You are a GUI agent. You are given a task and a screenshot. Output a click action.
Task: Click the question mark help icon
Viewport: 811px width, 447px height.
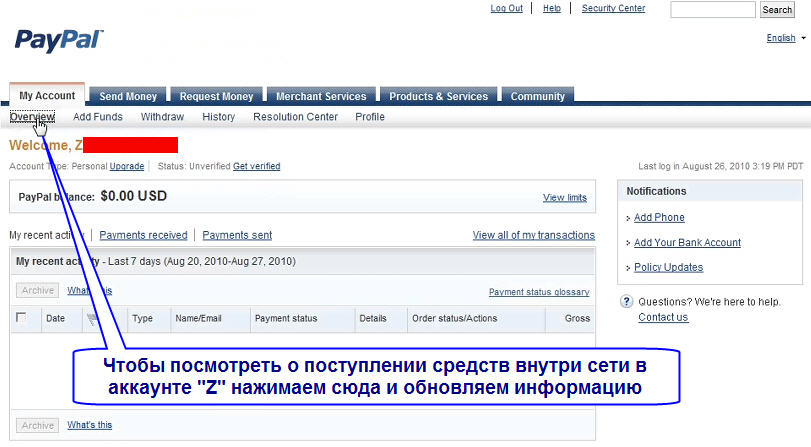coord(626,302)
